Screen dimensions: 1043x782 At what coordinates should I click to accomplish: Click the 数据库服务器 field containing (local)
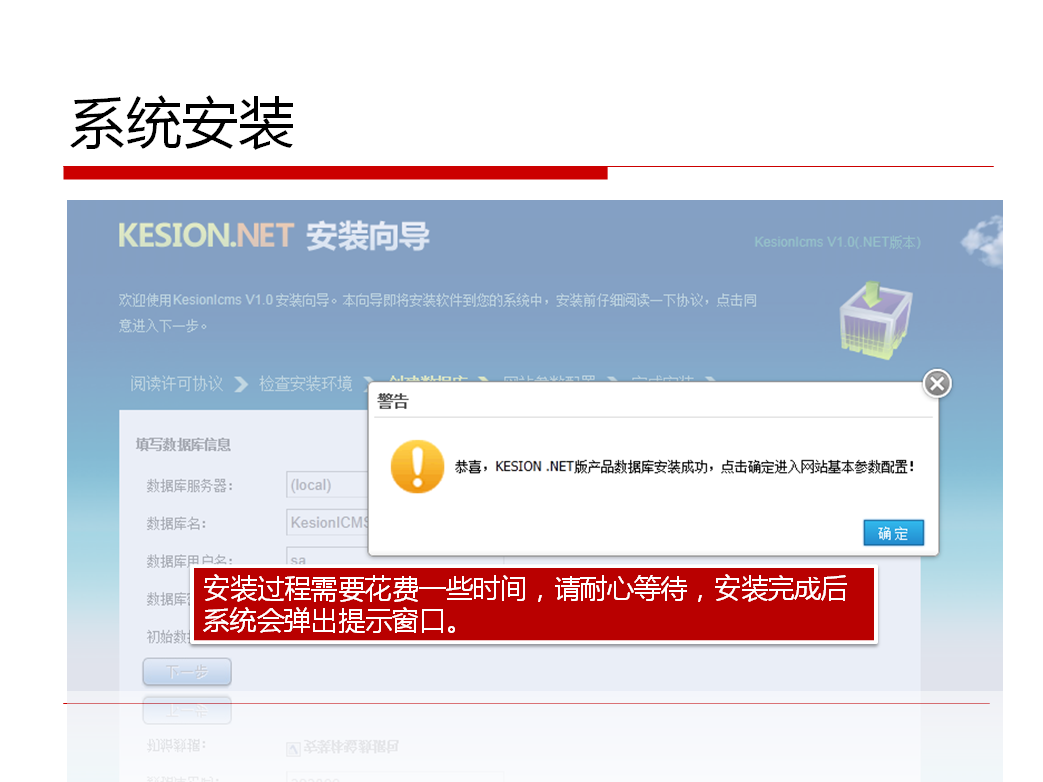[x=327, y=485]
